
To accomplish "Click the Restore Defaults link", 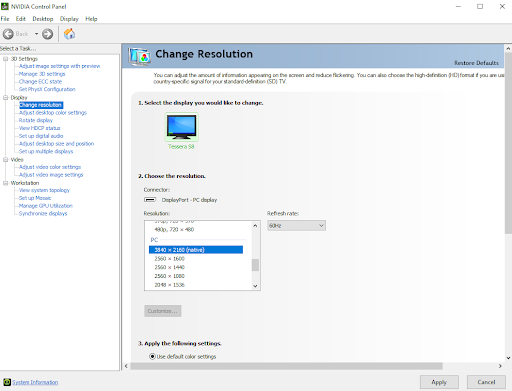I will click(476, 63).
